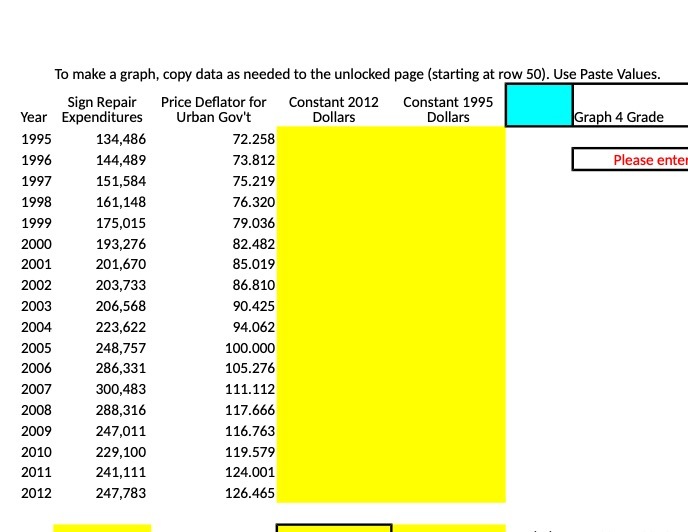Select expenditure value 134,486
The width and height of the screenshot is (688, 532).
pyautogui.click(x=121, y=139)
